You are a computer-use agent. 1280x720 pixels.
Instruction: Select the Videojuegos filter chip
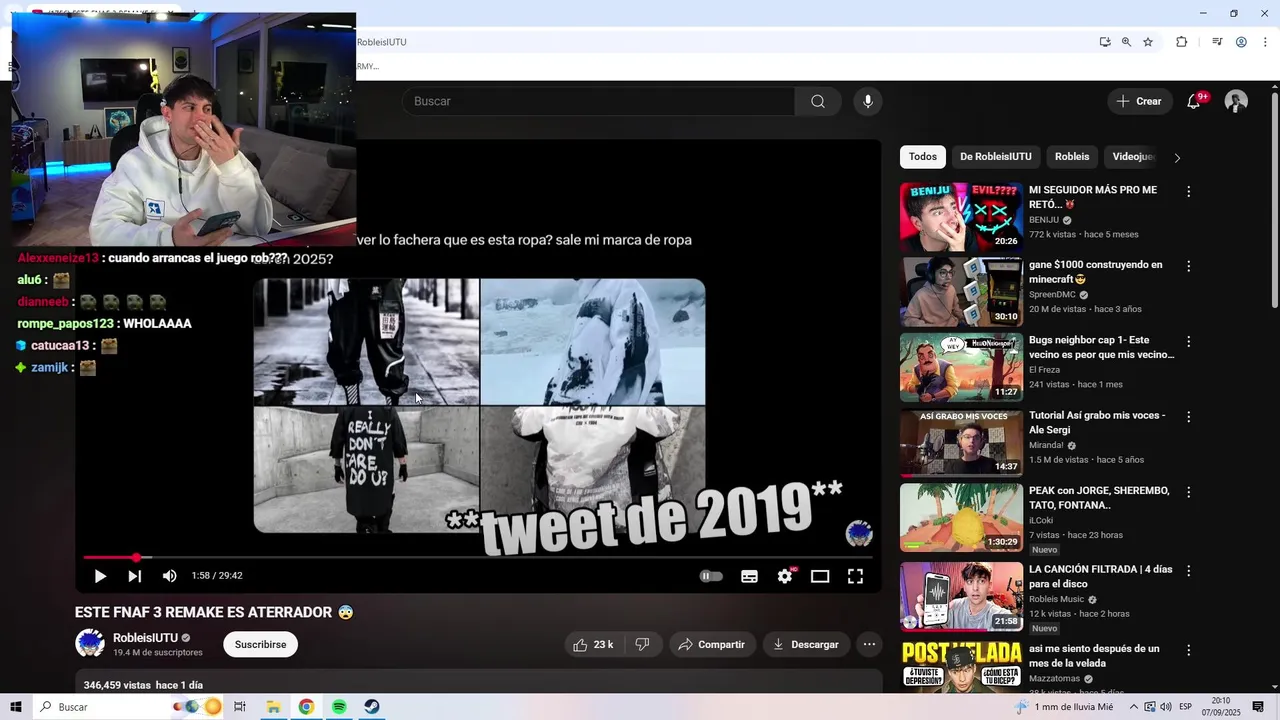pyautogui.click(x=1134, y=157)
